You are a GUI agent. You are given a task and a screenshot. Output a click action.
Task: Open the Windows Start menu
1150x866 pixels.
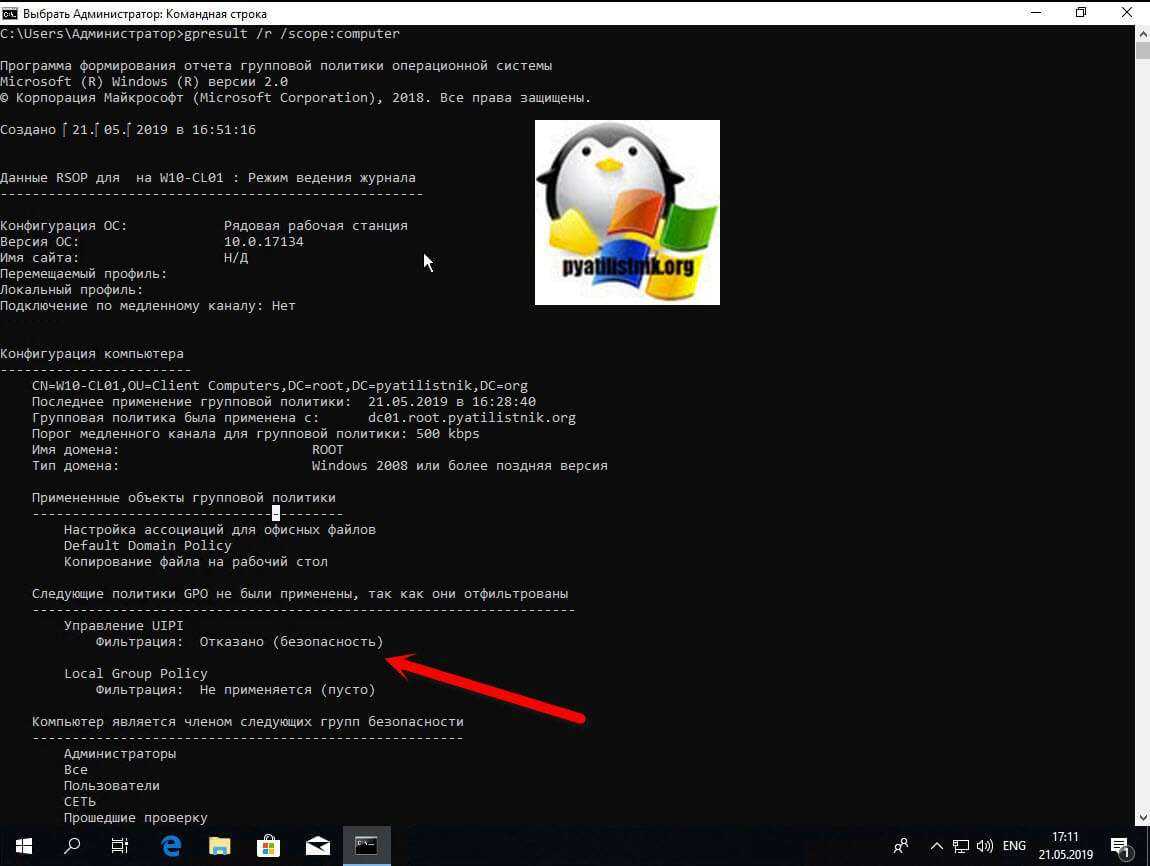pyautogui.click(x=23, y=845)
